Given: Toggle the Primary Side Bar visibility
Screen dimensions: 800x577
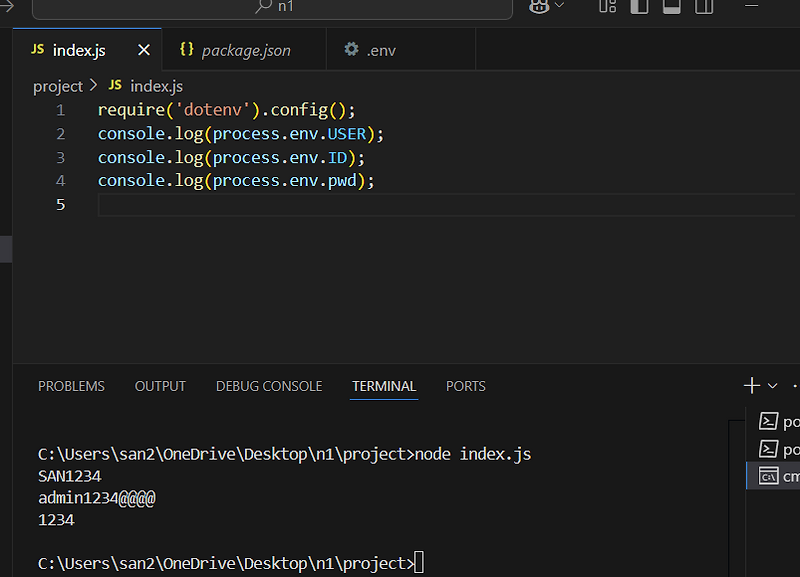Looking at the screenshot, I should [638, 7].
